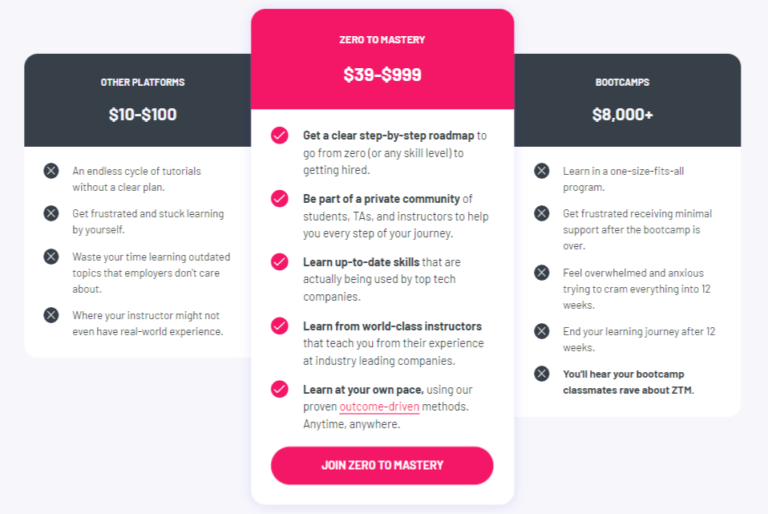Select the BOOTCAMPS column header
Image resolution: width=768 pixels, height=514 pixels.
[x=622, y=82]
